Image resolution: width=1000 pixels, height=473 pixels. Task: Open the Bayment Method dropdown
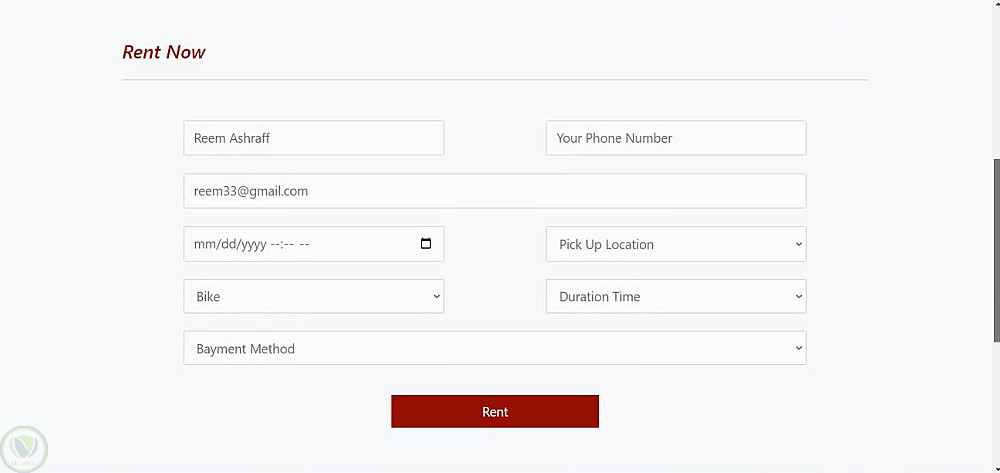(494, 348)
